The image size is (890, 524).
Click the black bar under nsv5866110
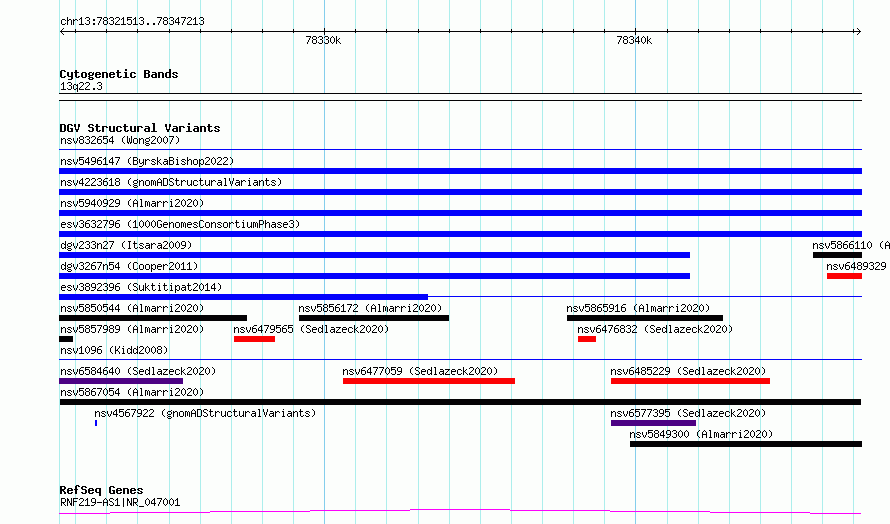click(x=837, y=255)
